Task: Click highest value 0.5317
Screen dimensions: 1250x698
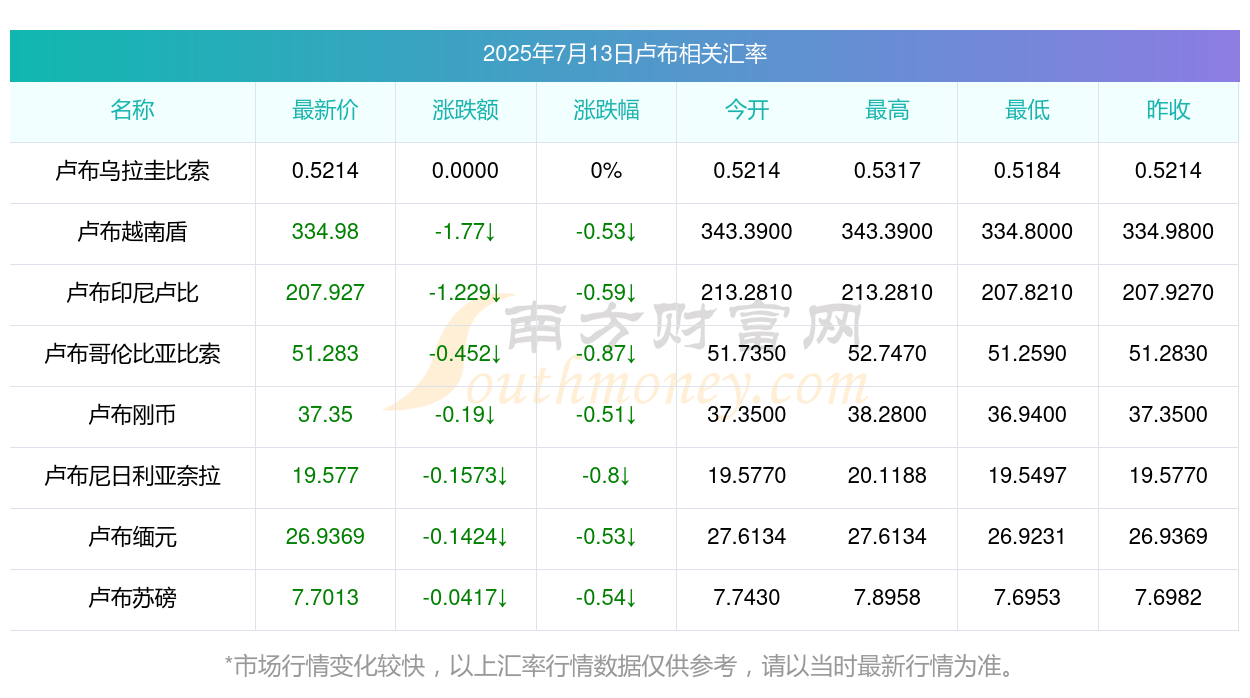Action: pyautogui.click(x=887, y=171)
